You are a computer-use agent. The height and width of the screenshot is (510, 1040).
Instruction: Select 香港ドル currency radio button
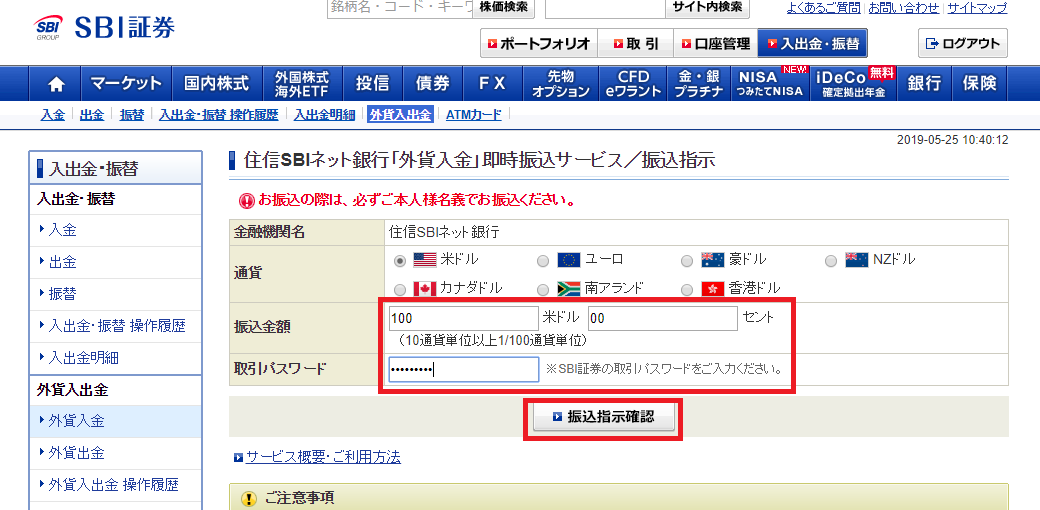point(687,290)
